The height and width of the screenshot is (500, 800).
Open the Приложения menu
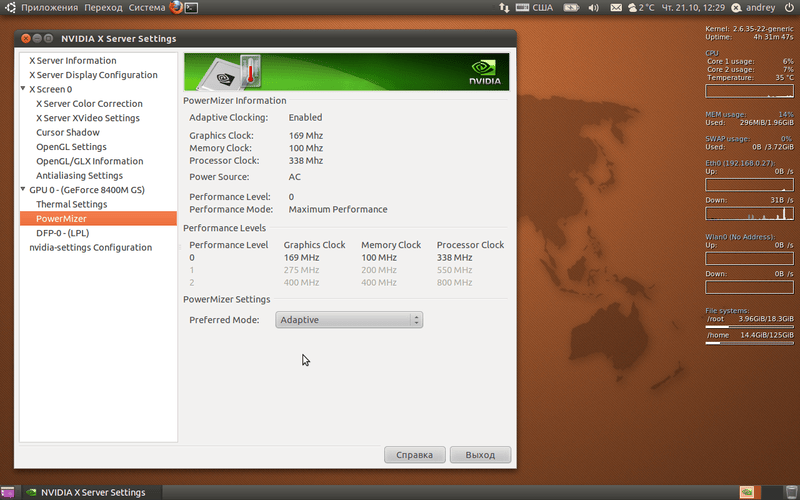tap(41, 7)
